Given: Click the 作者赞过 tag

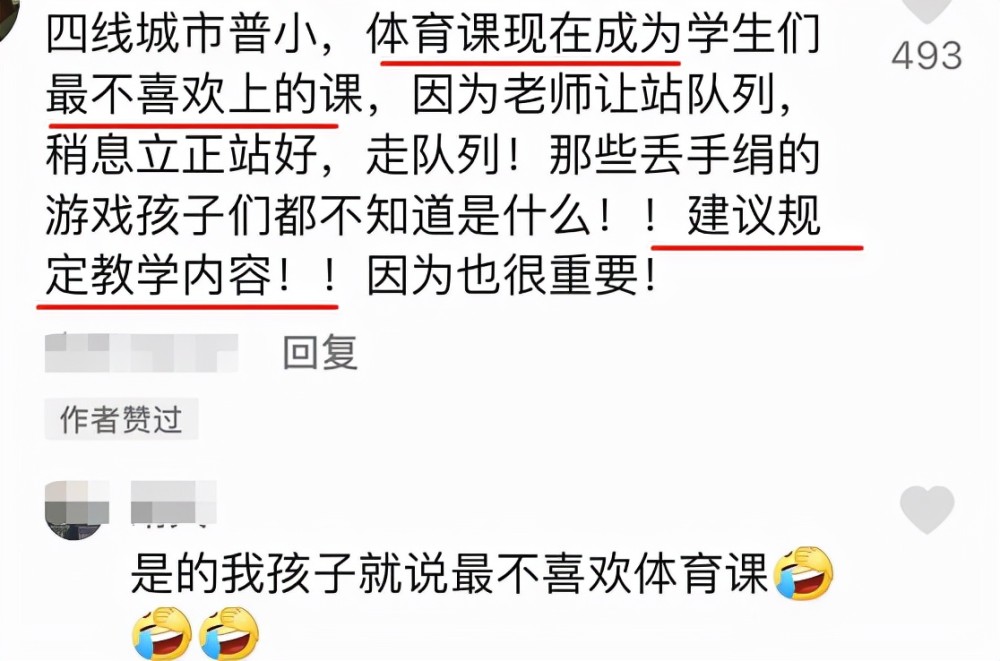Looking at the screenshot, I should click(121, 419).
